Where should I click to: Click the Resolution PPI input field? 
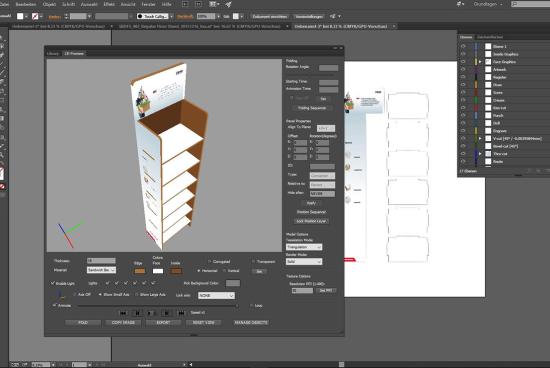(302, 290)
